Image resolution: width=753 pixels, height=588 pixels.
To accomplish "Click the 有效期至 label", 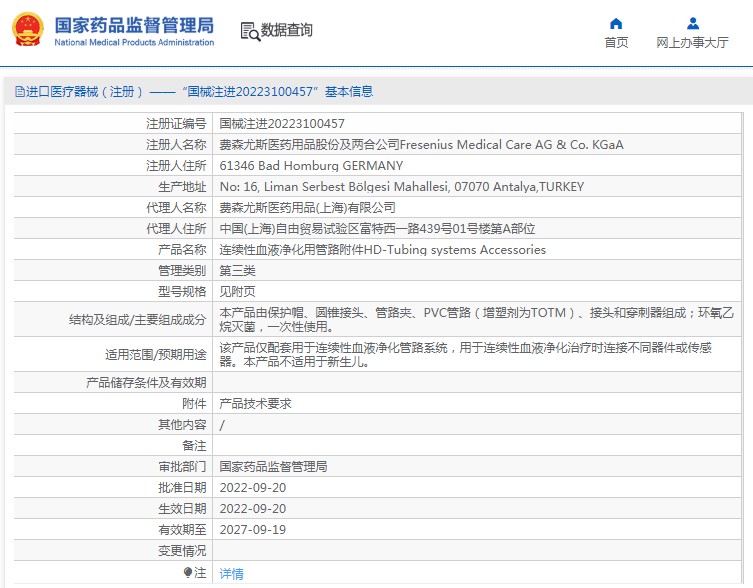I will pos(182,530).
